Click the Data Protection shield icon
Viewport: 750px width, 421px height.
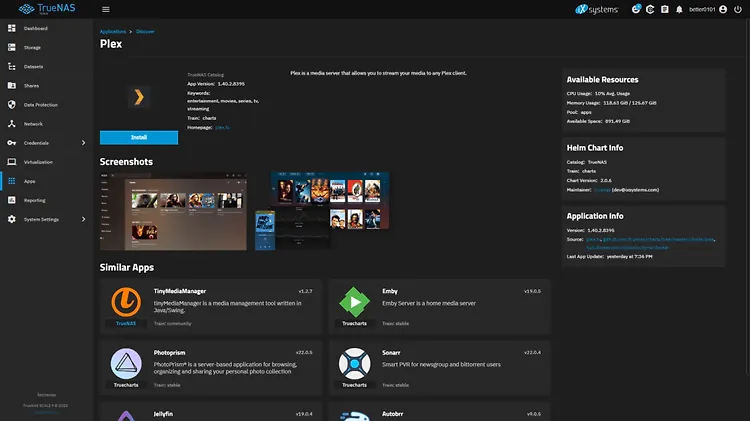point(11,105)
